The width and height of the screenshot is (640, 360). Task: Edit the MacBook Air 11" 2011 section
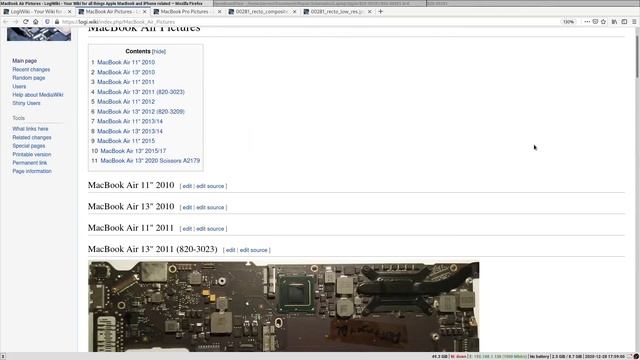click(187, 229)
